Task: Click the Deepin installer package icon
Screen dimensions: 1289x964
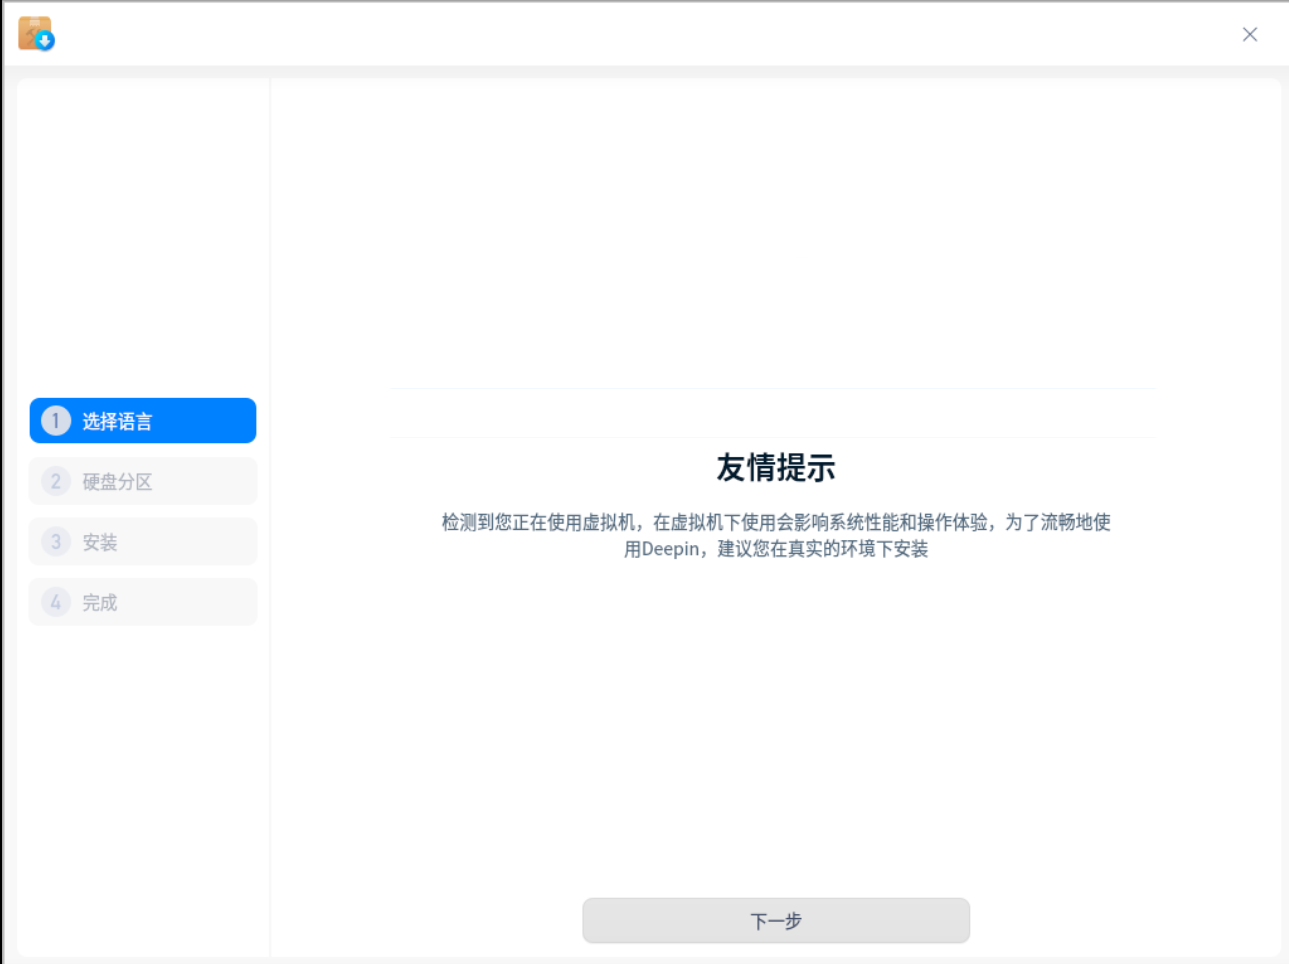Action: 33,33
